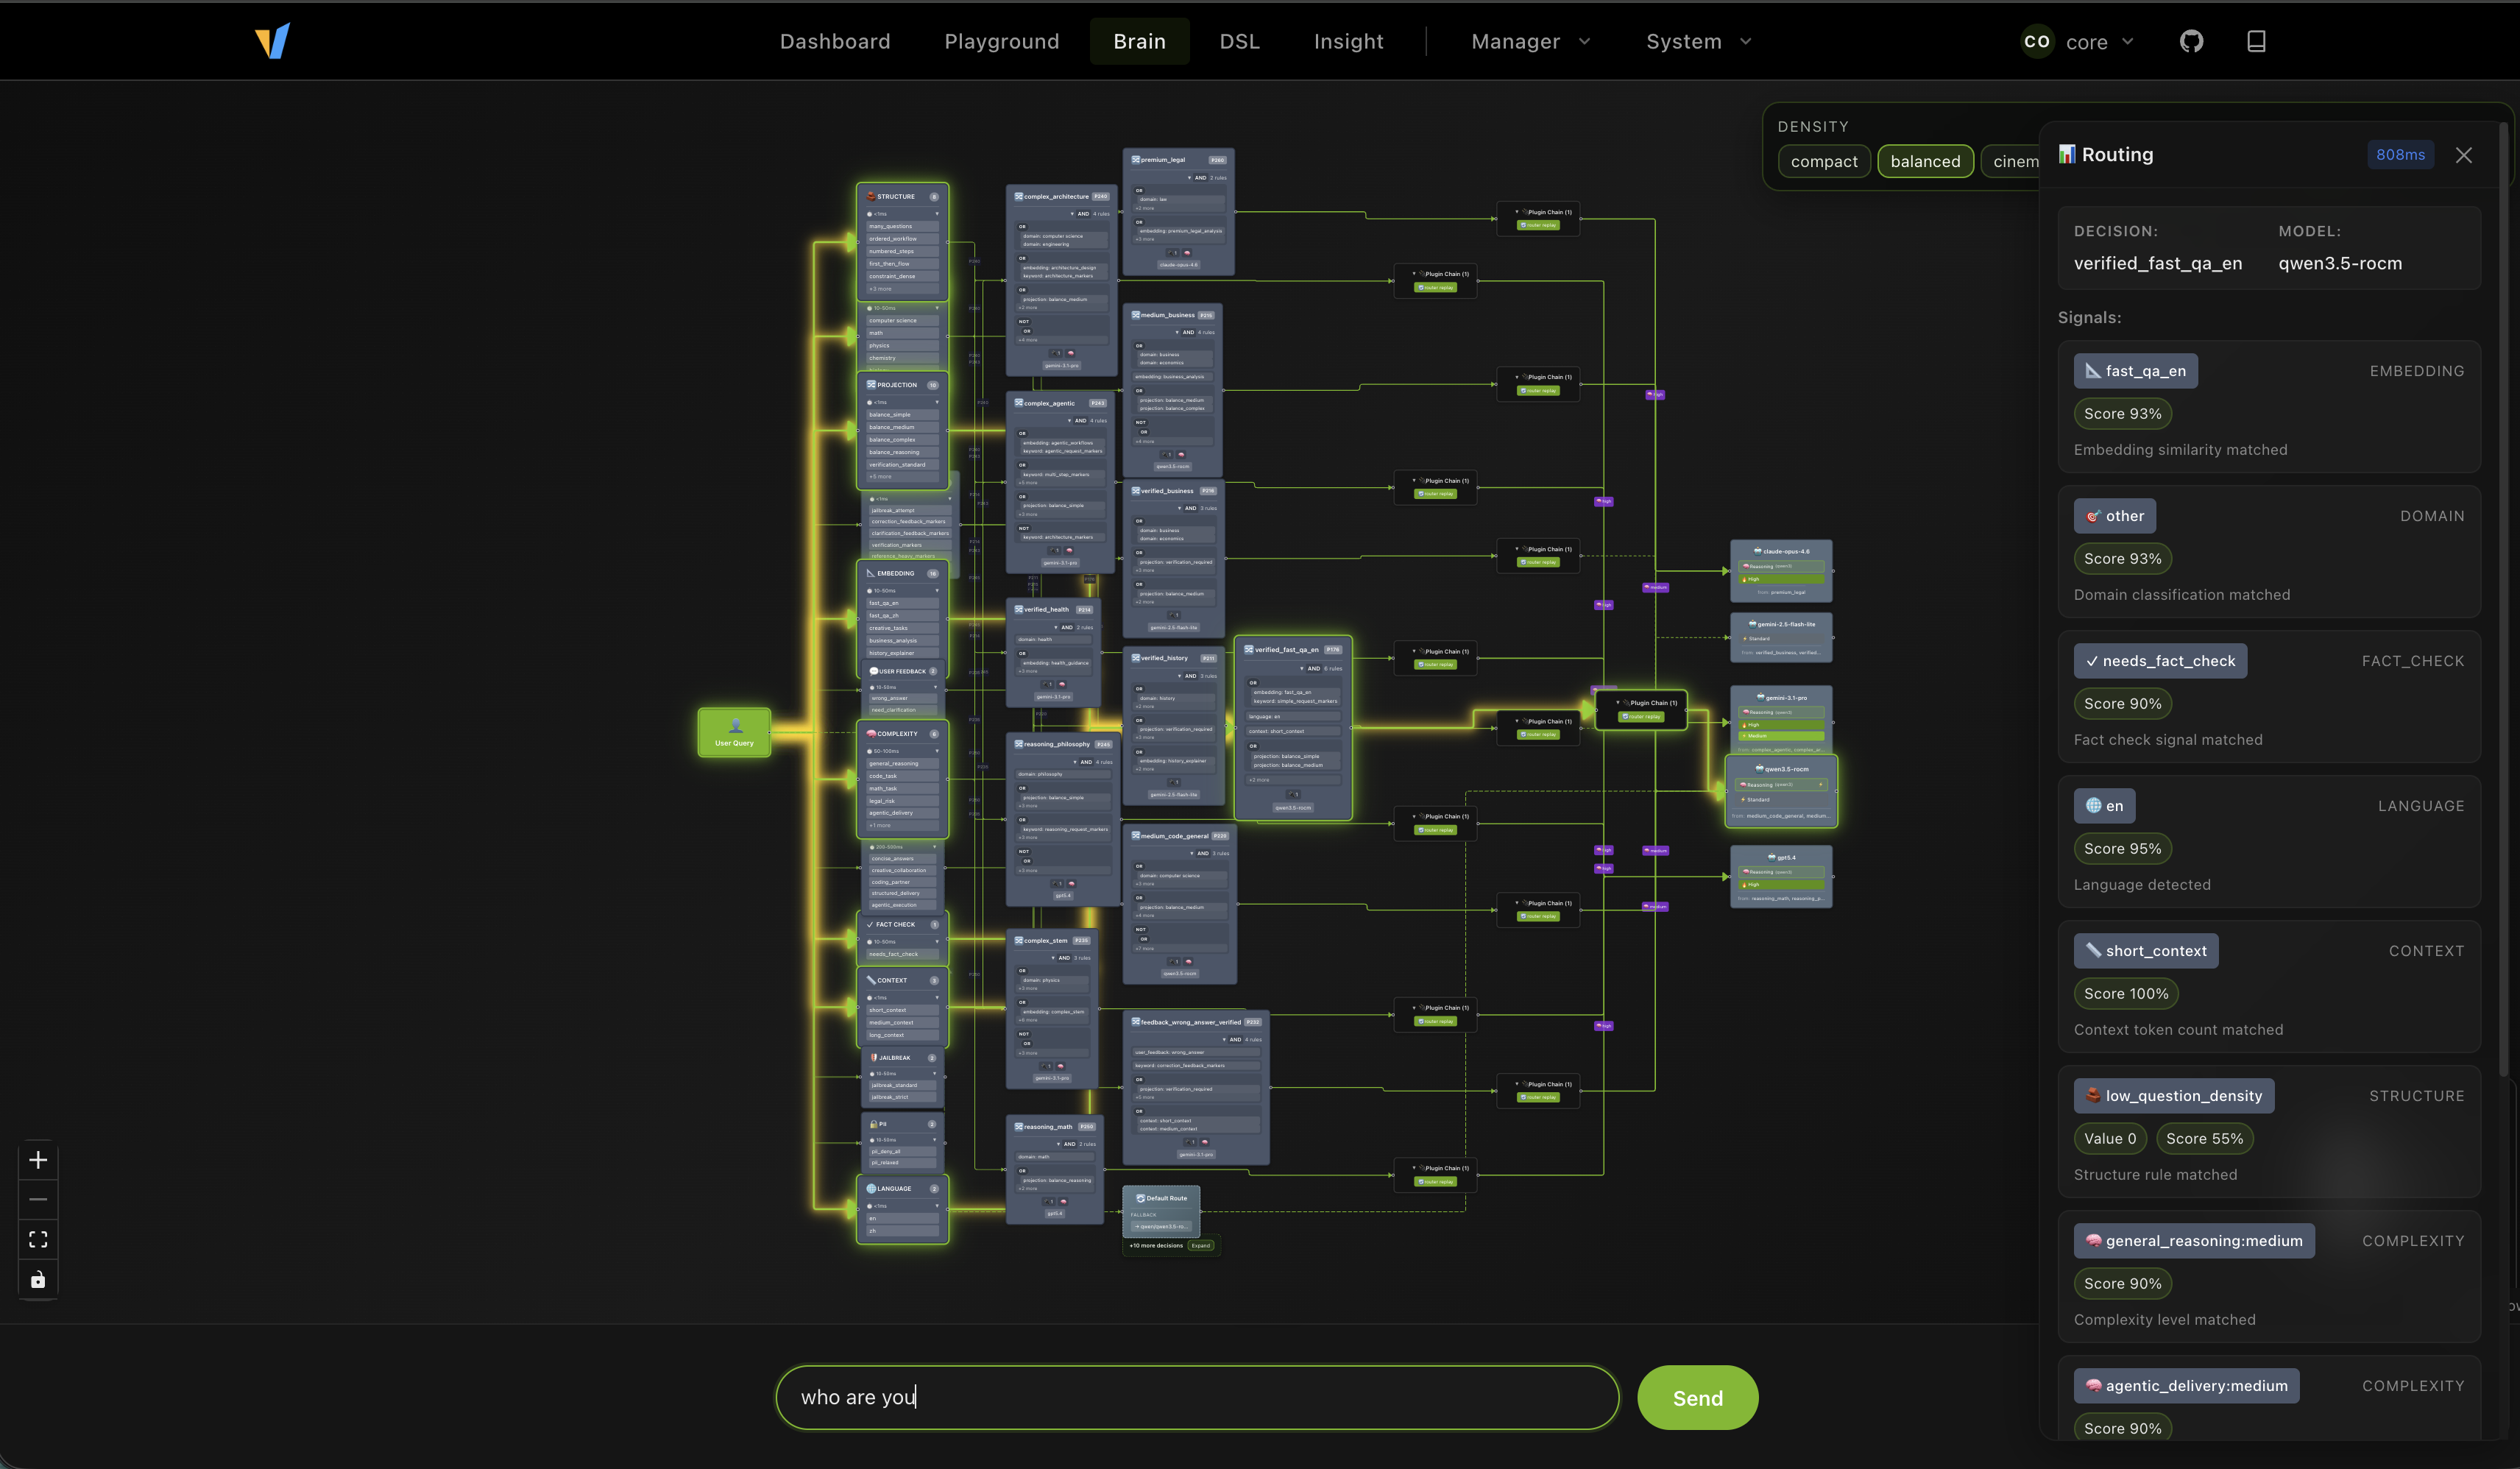
Task: Open the Manager dropdown menu
Action: click(1528, 41)
